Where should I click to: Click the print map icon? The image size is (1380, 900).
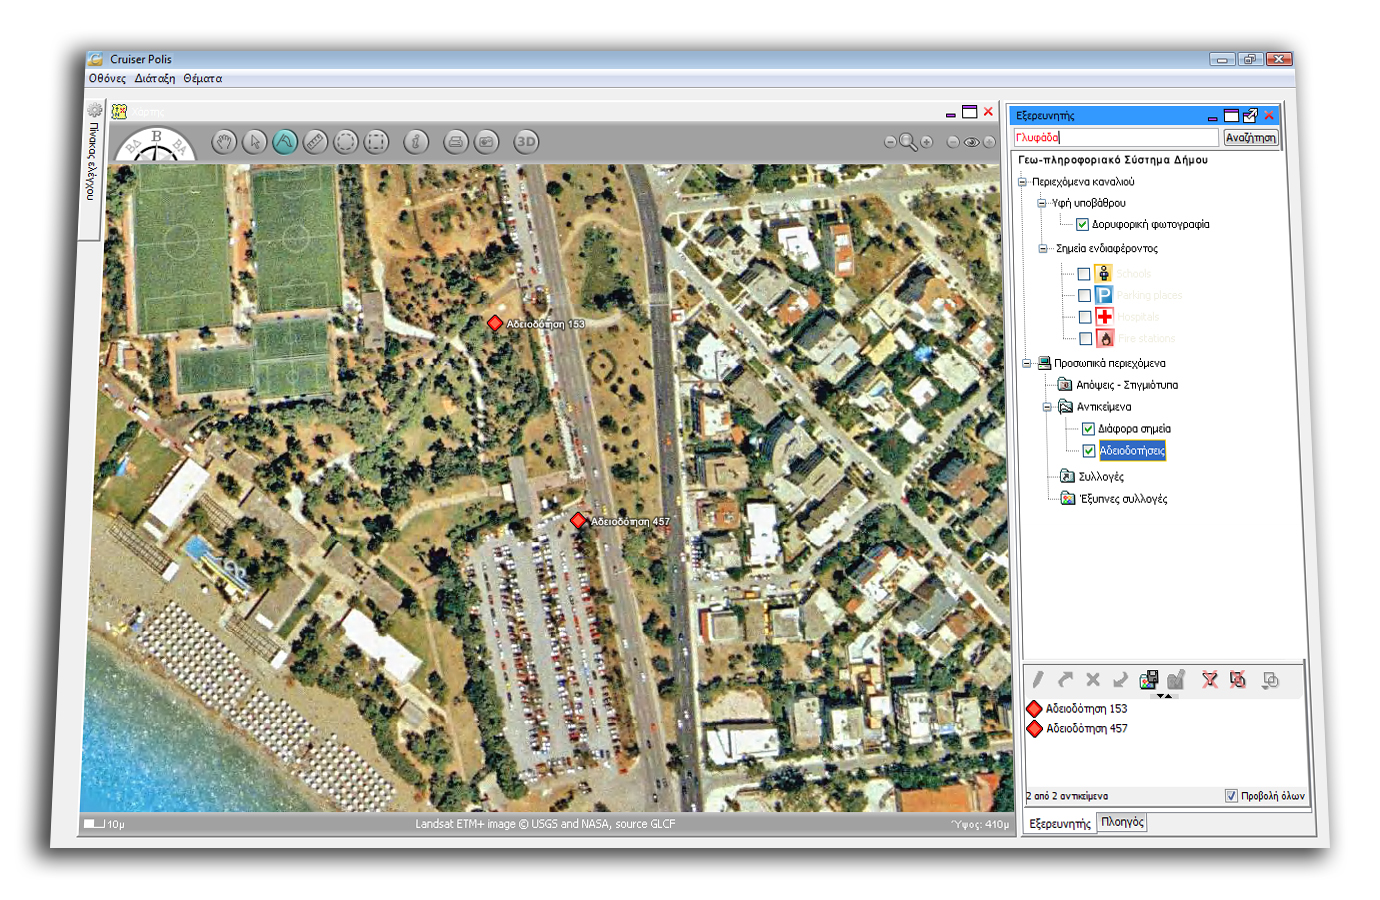coord(456,142)
